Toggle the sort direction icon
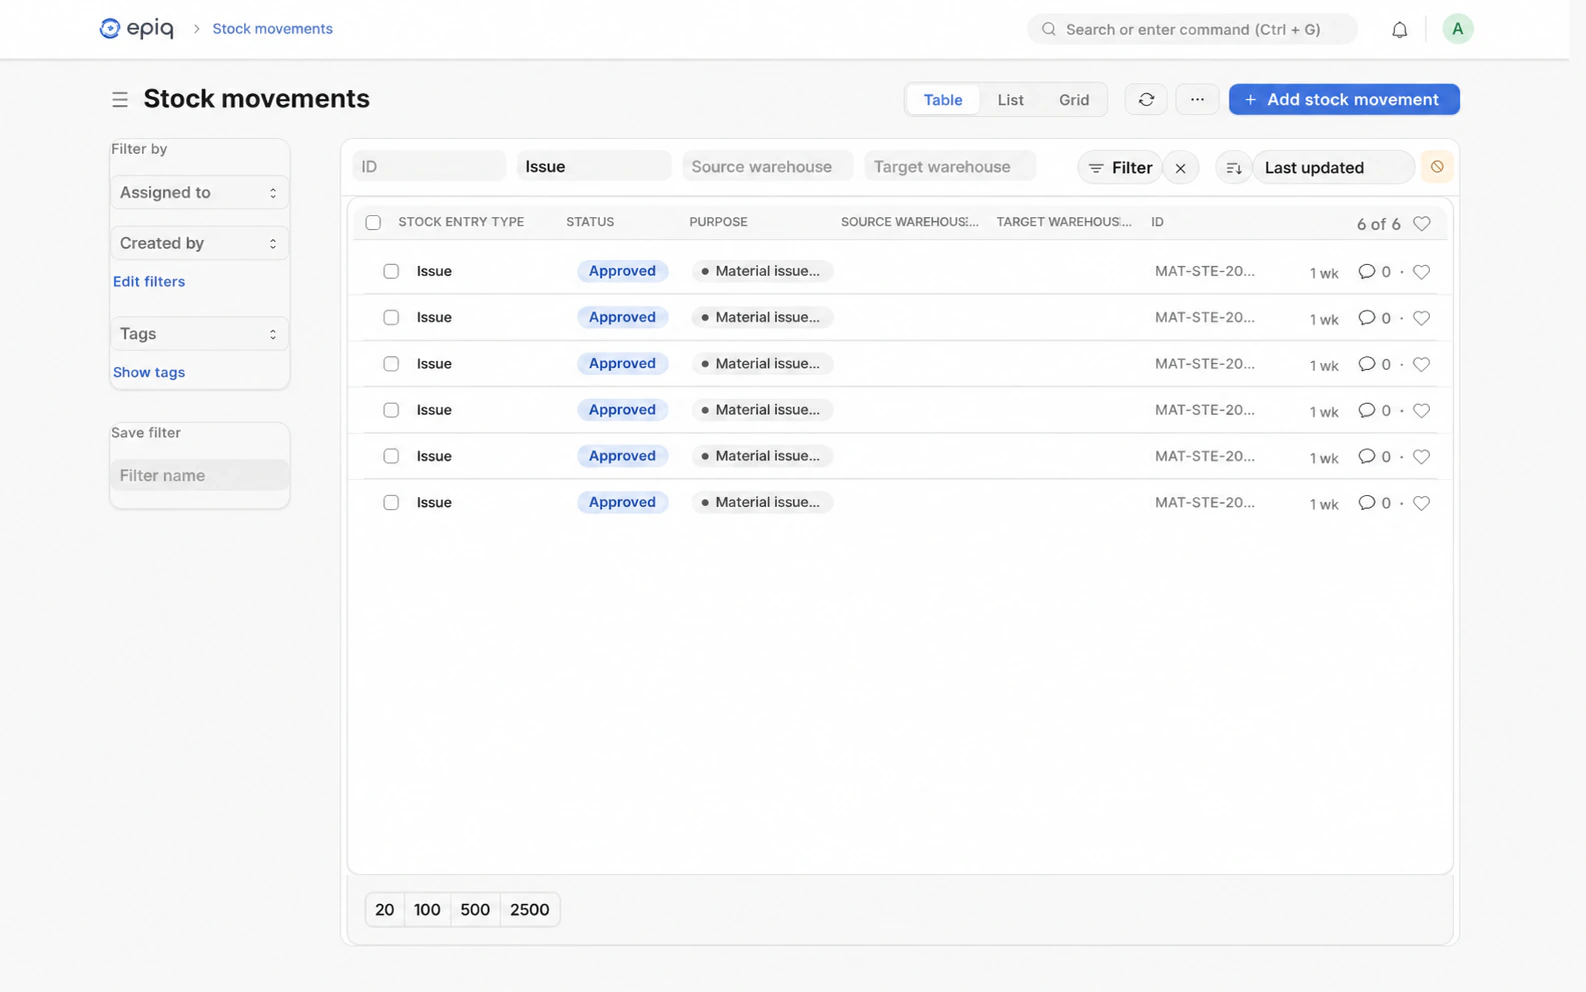 pos(1234,168)
